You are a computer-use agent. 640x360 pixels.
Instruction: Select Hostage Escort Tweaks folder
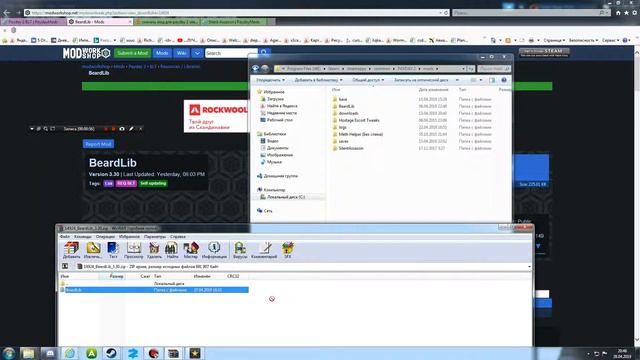359,120
